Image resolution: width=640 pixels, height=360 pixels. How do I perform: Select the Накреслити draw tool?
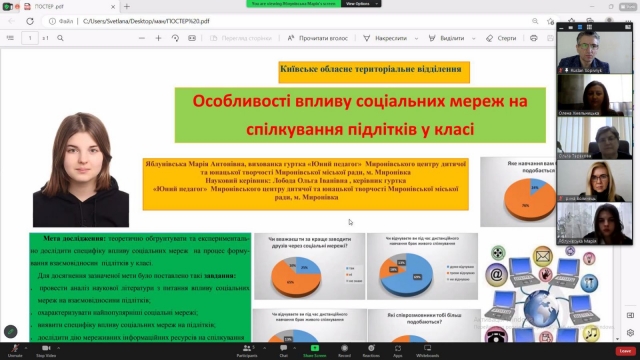pyautogui.click(x=385, y=38)
